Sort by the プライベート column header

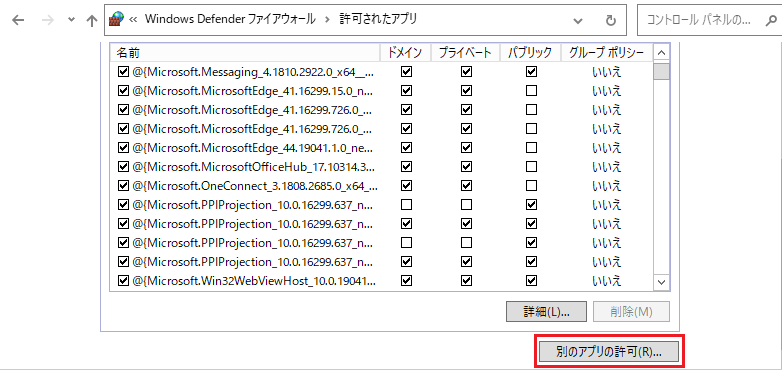point(465,52)
